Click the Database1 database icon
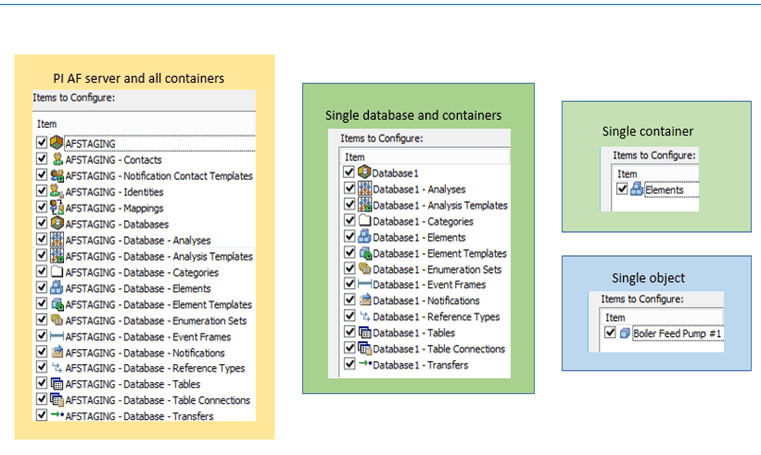The image size is (761, 455). [x=364, y=172]
